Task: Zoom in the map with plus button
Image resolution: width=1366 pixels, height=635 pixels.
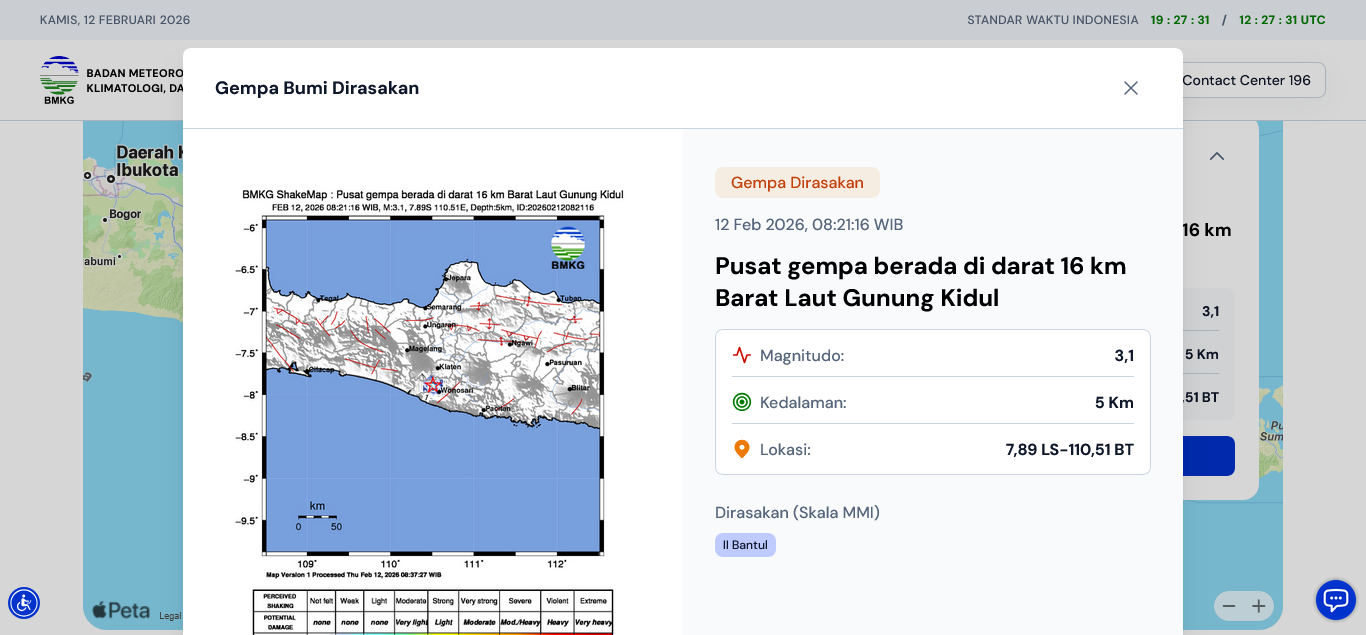Action: (x=1259, y=606)
